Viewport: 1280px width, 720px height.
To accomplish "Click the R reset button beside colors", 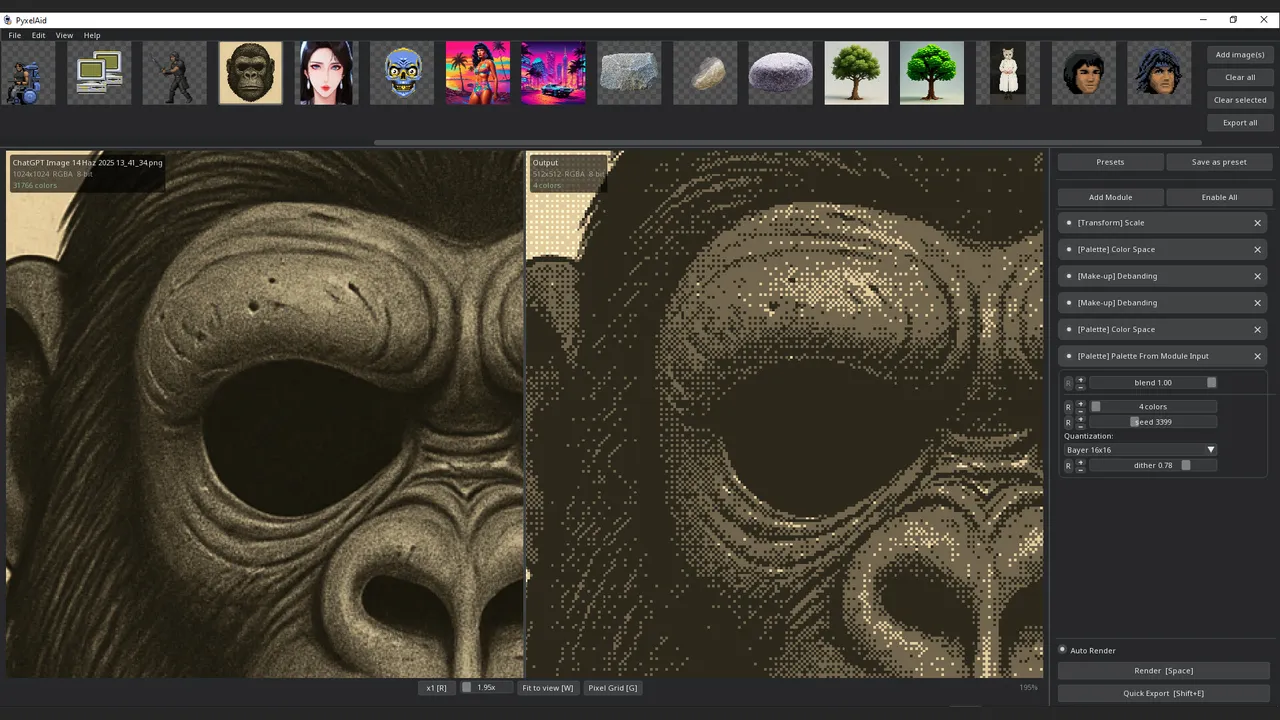I will coord(1068,407).
